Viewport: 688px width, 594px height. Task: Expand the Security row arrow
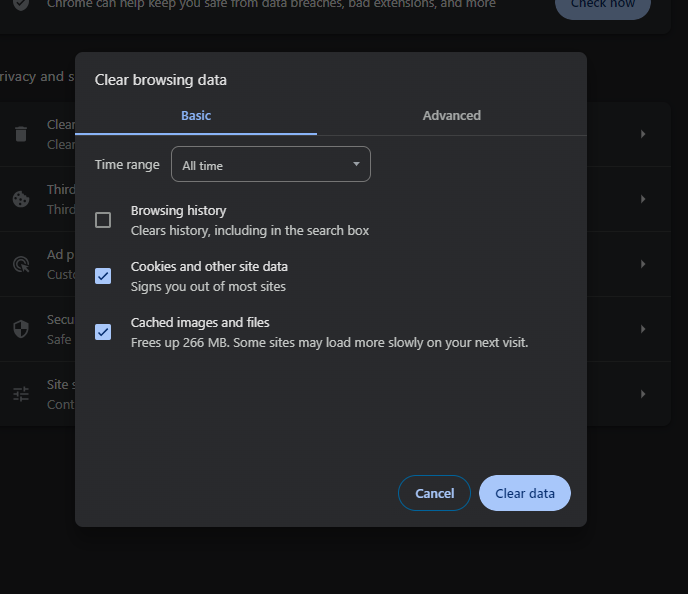pyautogui.click(x=643, y=329)
